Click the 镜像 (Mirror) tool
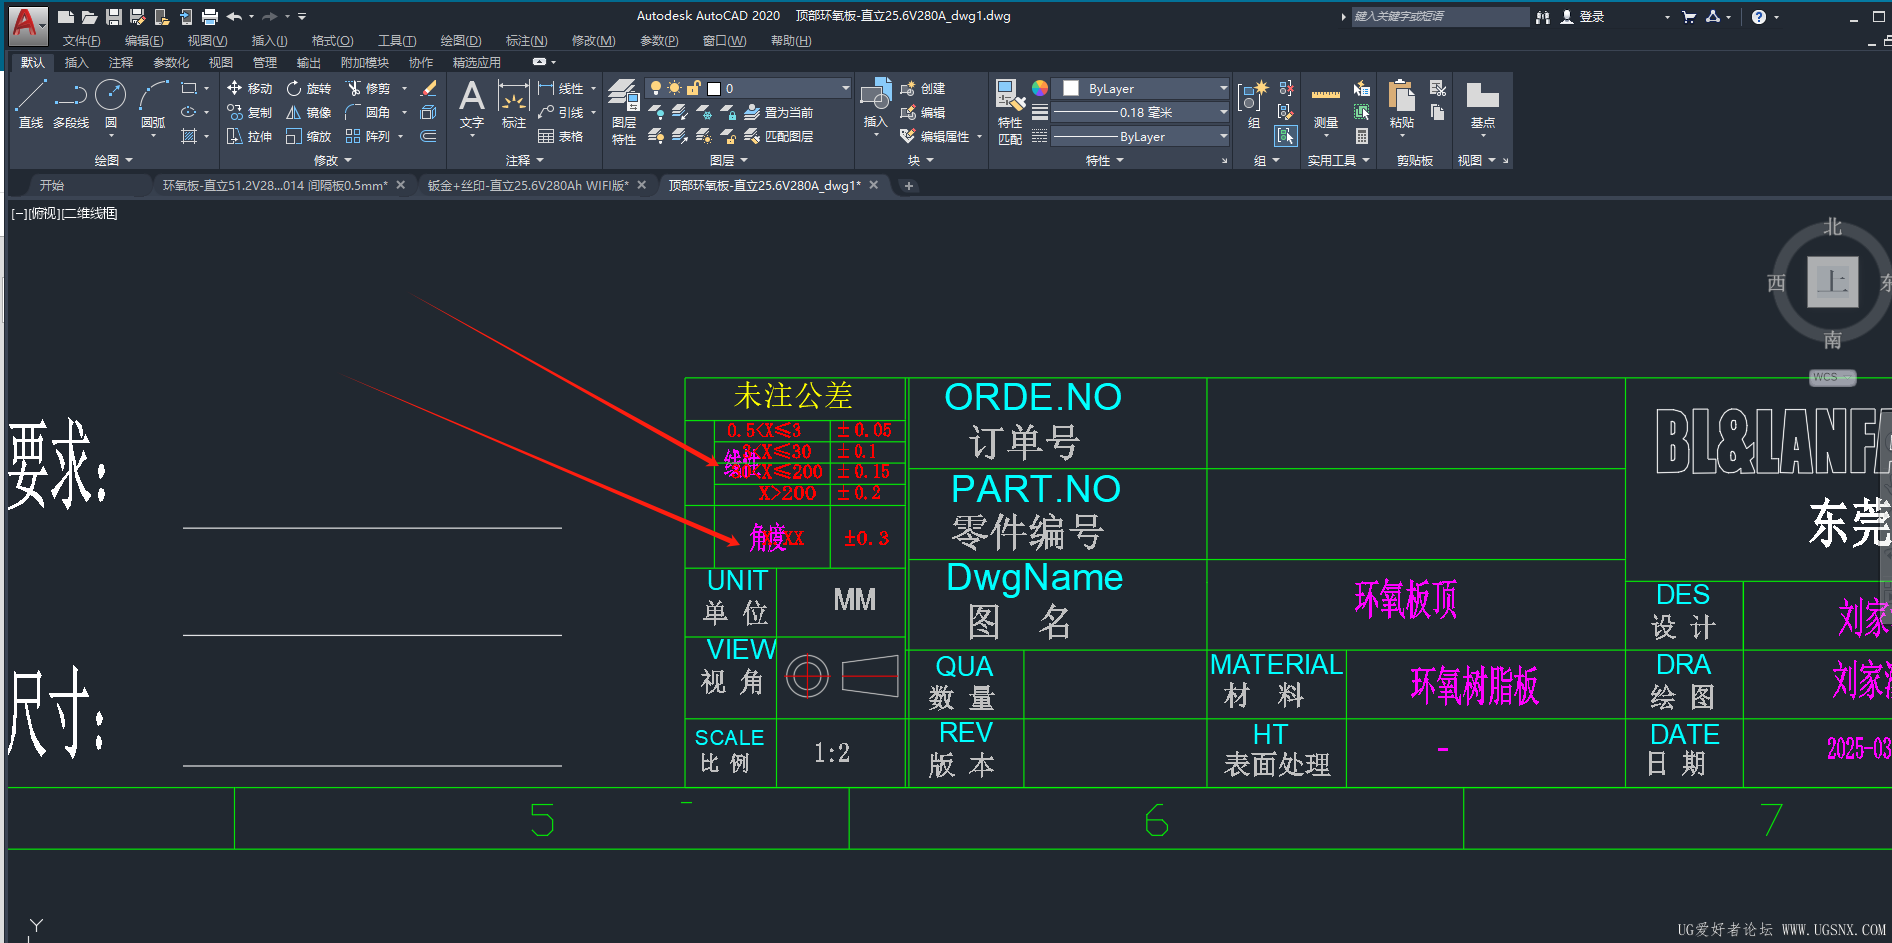 point(309,112)
